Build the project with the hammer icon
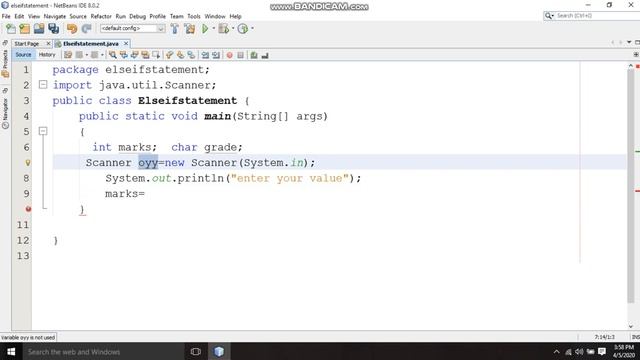The width and height of the screenshot is (640, 360). tap(175, 29)
